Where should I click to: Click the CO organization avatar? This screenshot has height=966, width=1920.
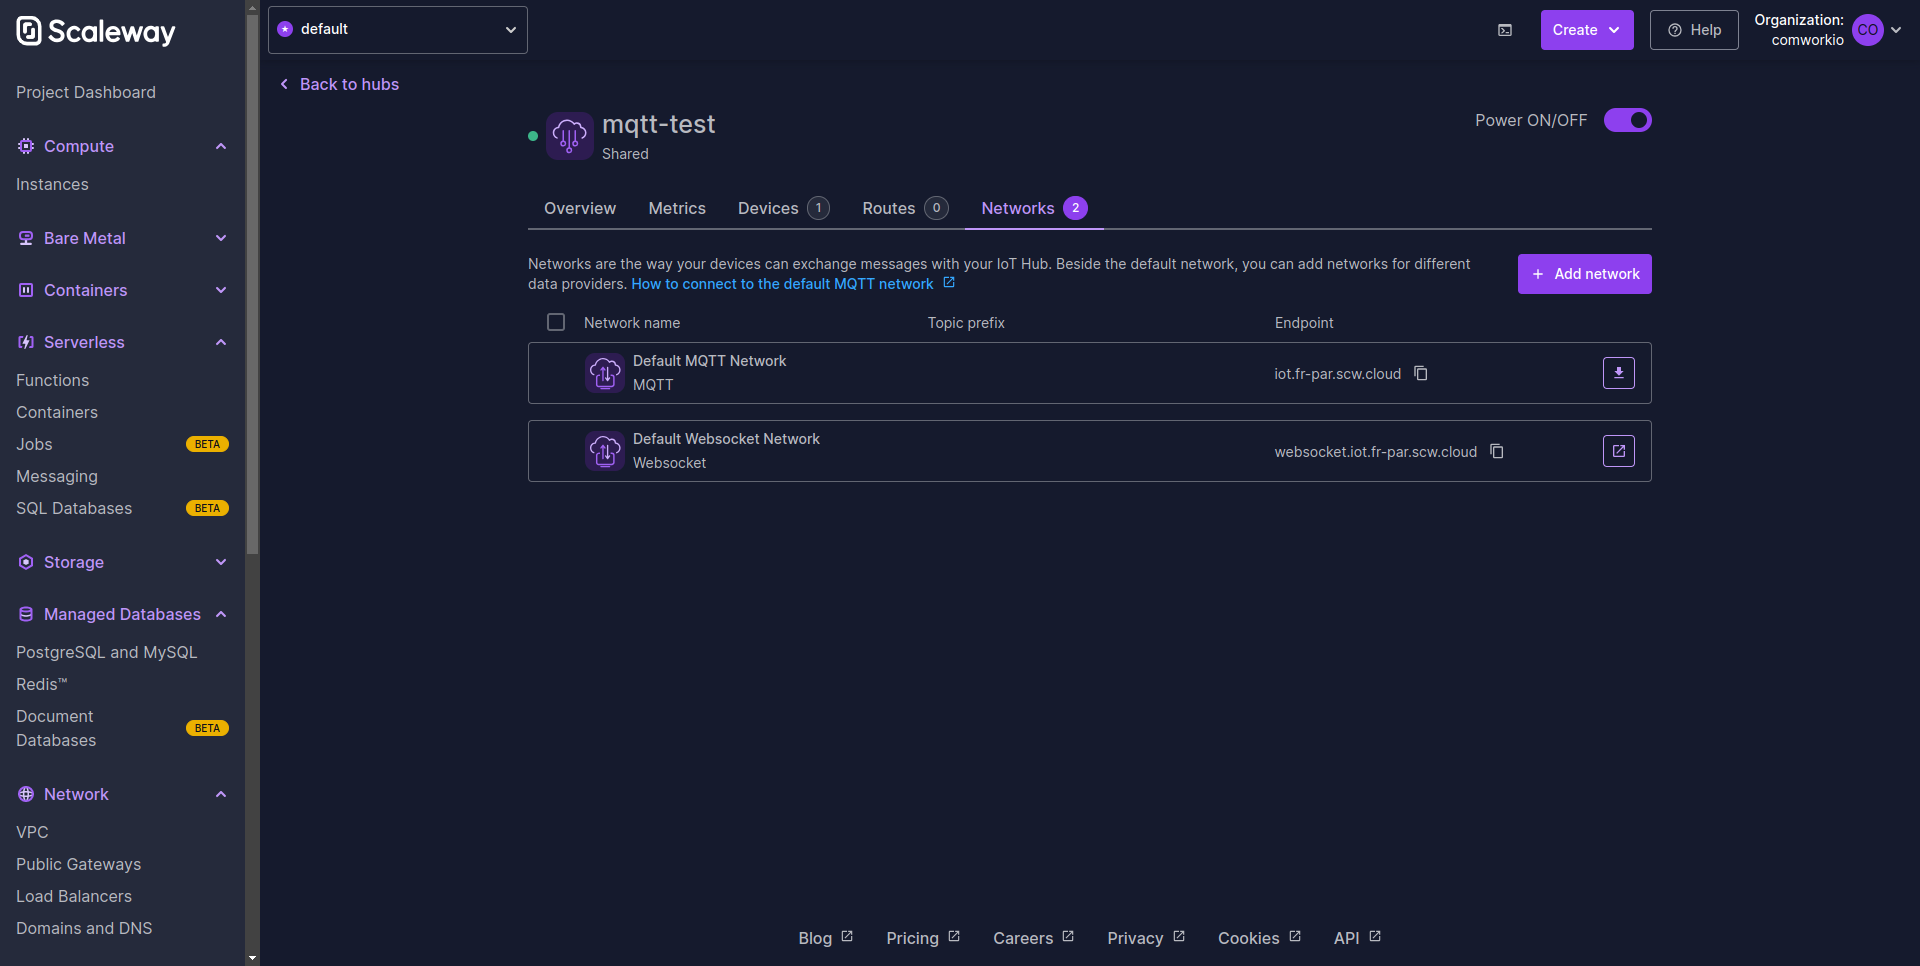(x=1868, y=30)
